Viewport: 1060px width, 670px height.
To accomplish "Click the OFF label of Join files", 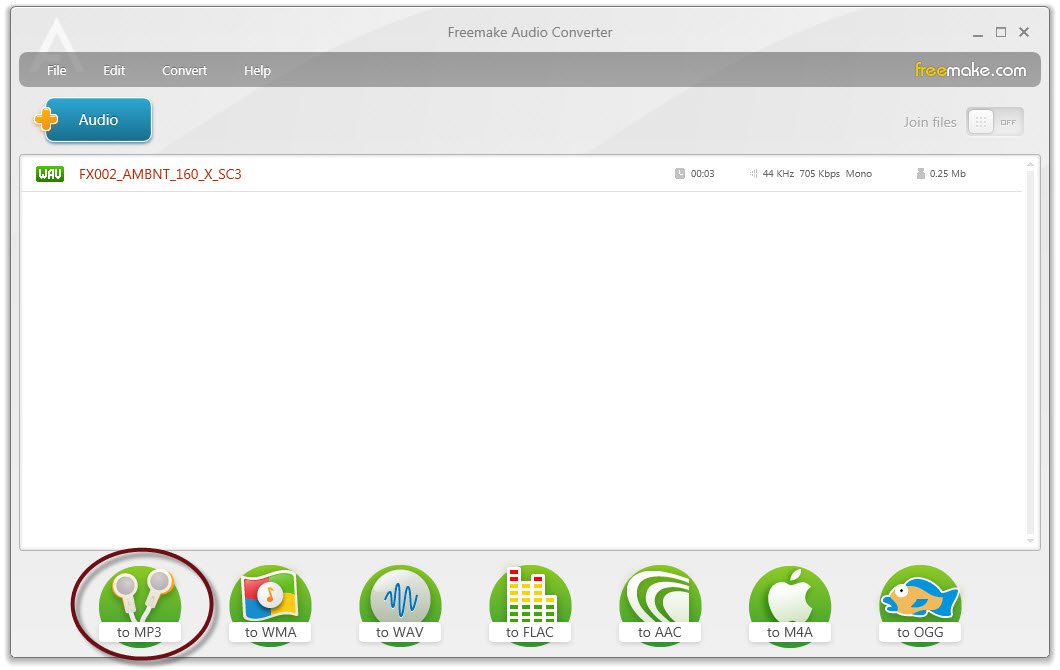I will (1009, 121).
